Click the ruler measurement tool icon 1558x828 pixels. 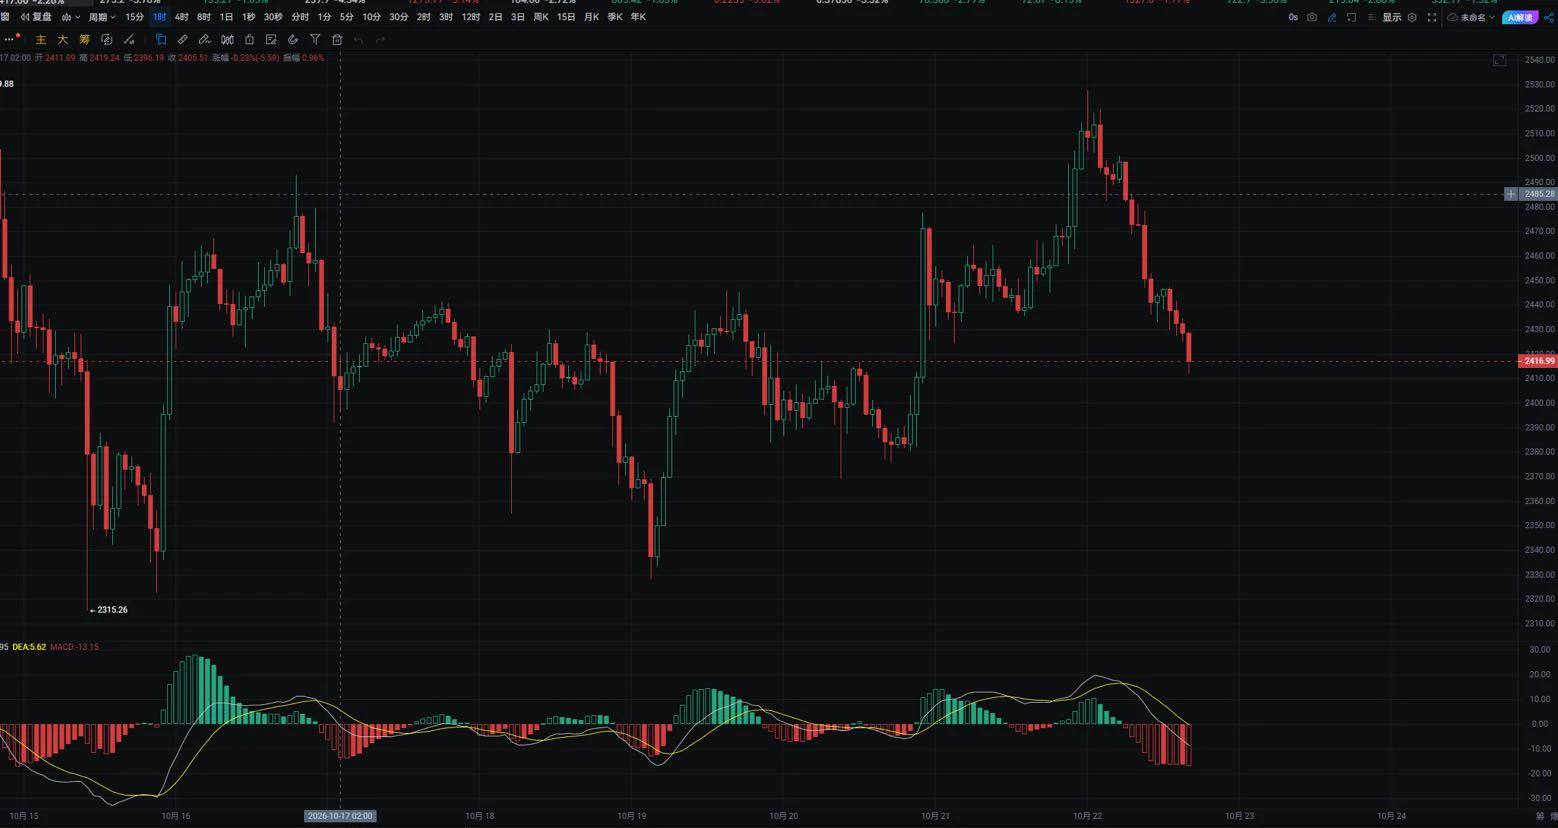click(x=182, y=40)
